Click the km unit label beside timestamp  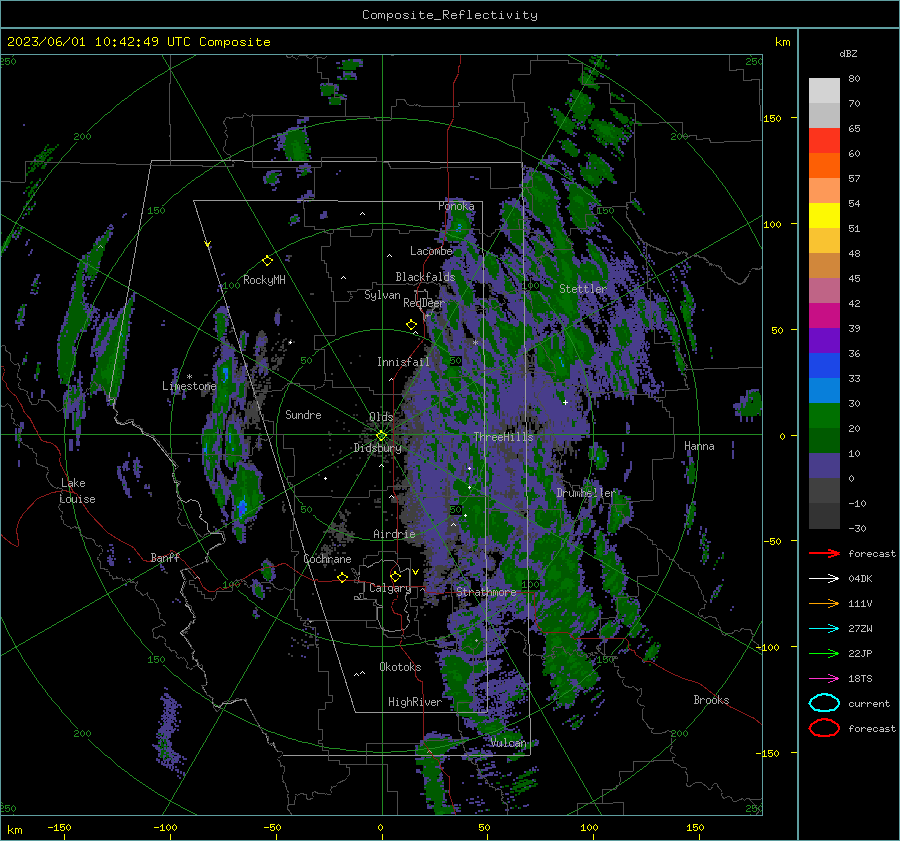coord(782,42)
